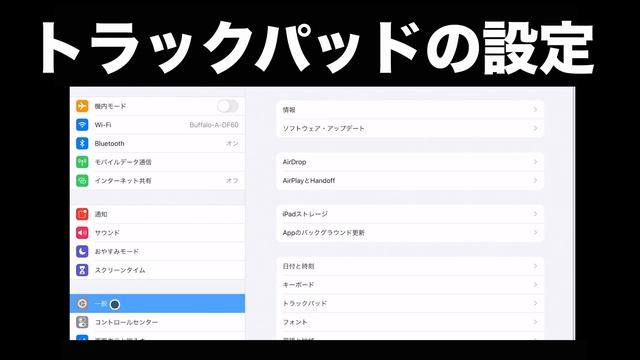640x360 pixels.
Task: Click the インターネット共有 オフ status text
Action: coord(232,181)
